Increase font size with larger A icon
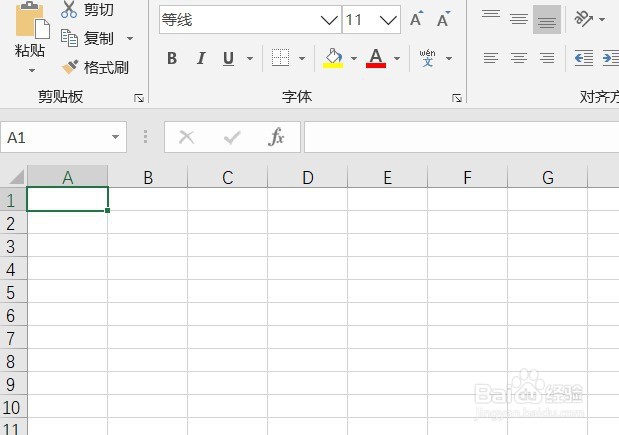 (416, 19)
